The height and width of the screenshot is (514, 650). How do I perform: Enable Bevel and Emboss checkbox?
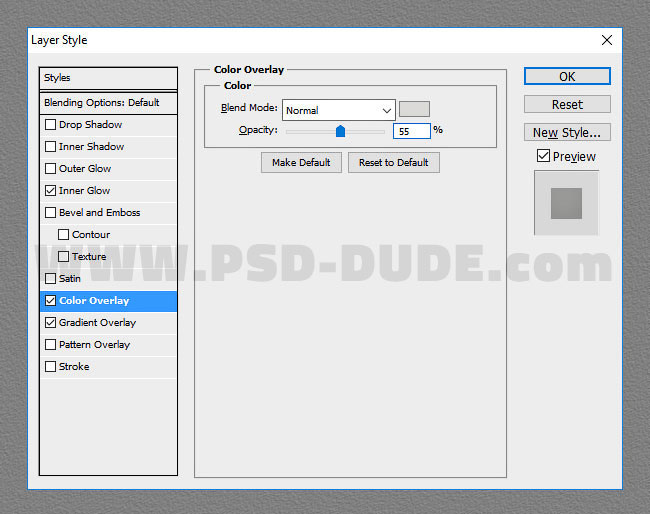tap(50, 212)
